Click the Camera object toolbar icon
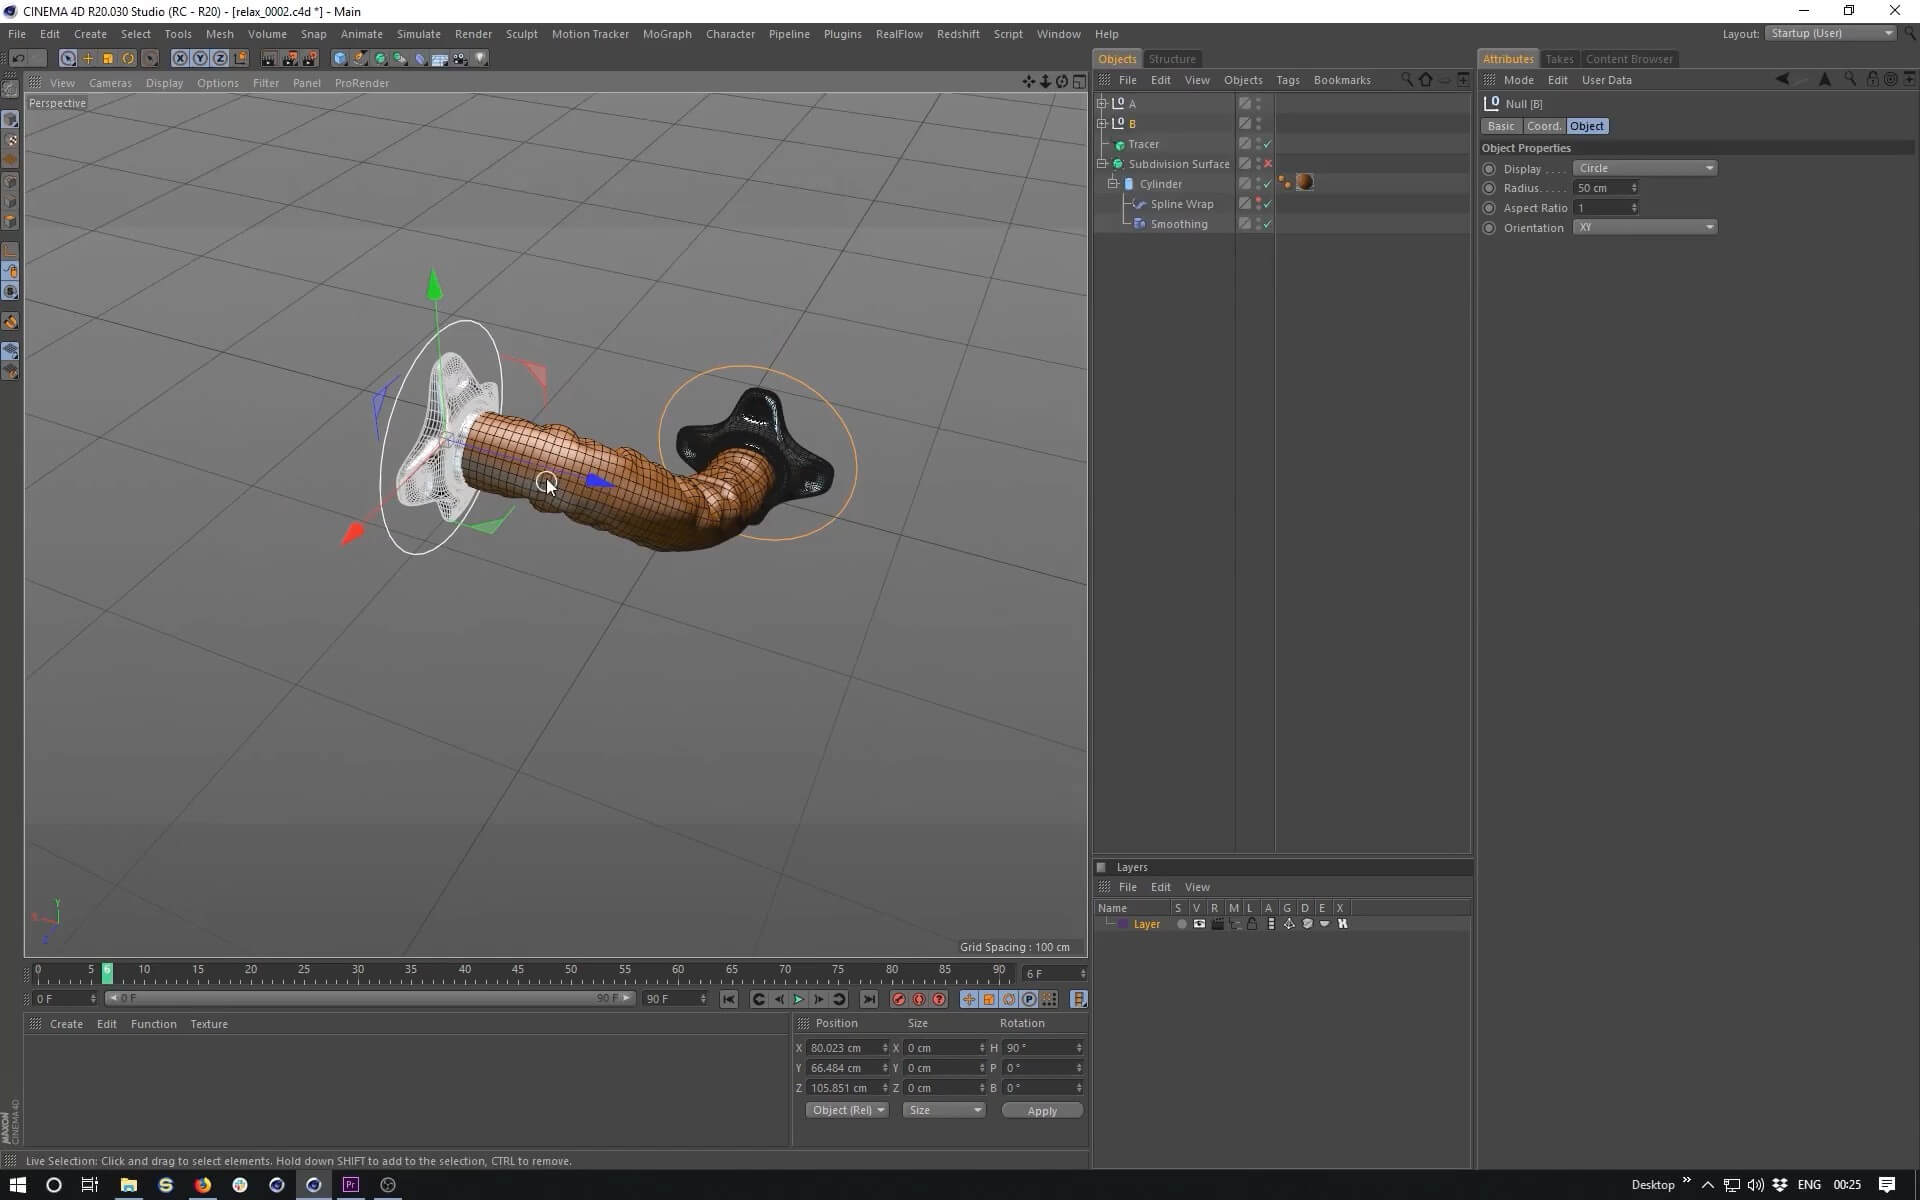Image resolution: width=1920 pixels, height=1200 pixels. (x=460, y=59)
